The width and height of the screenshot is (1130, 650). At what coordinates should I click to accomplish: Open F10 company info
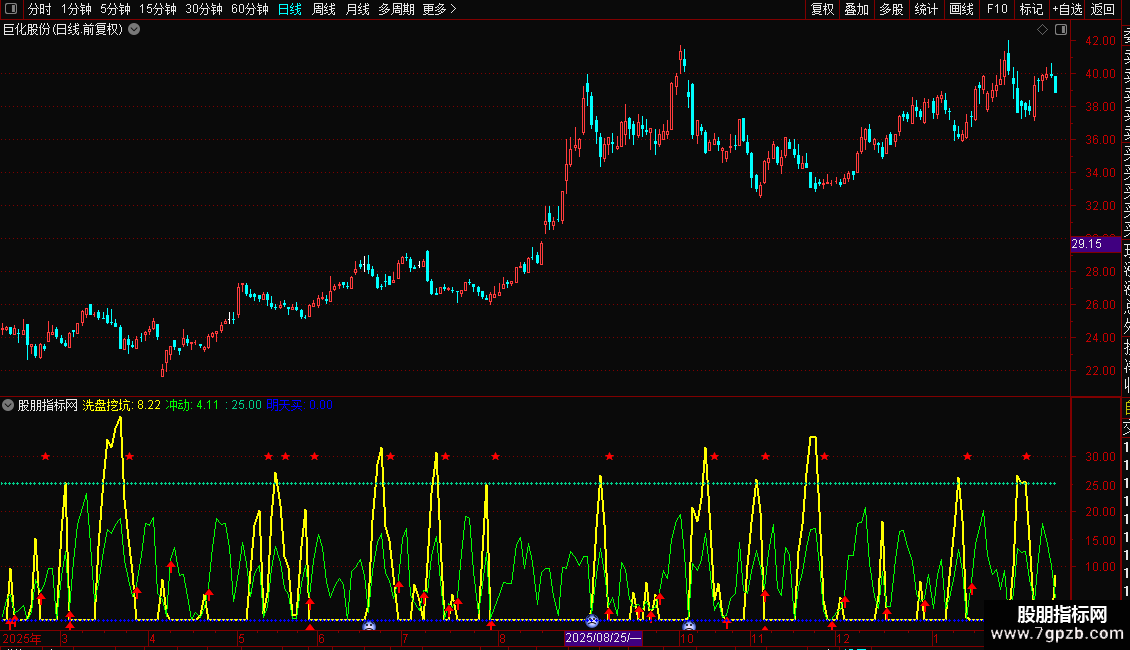point(997,9)
